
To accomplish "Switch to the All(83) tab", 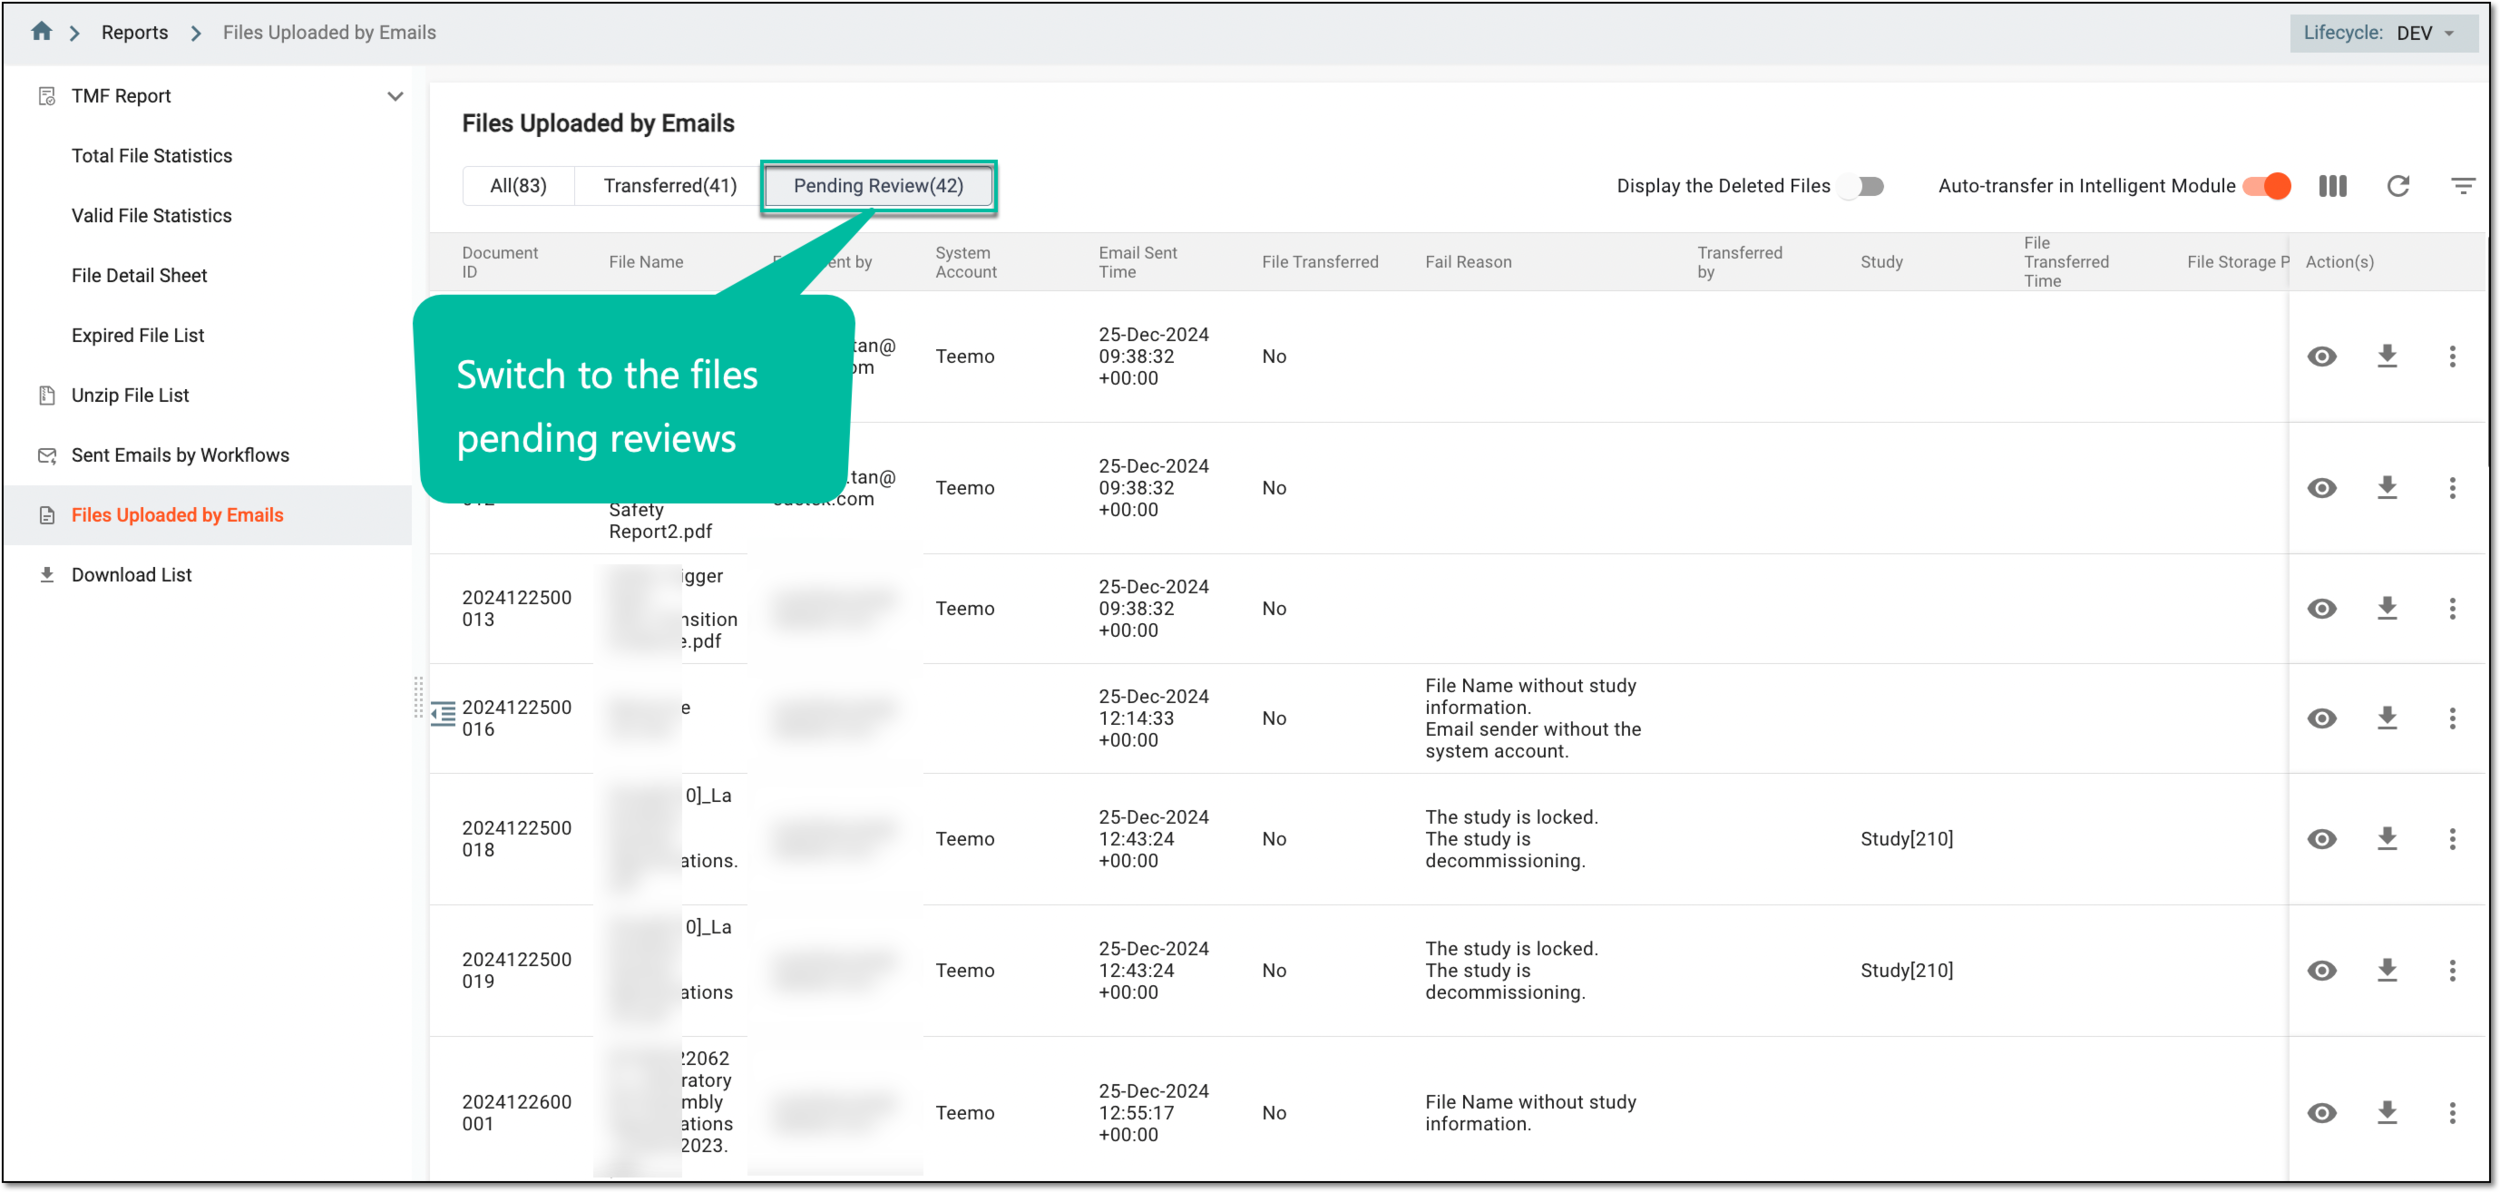I will [x=518, y=186].
